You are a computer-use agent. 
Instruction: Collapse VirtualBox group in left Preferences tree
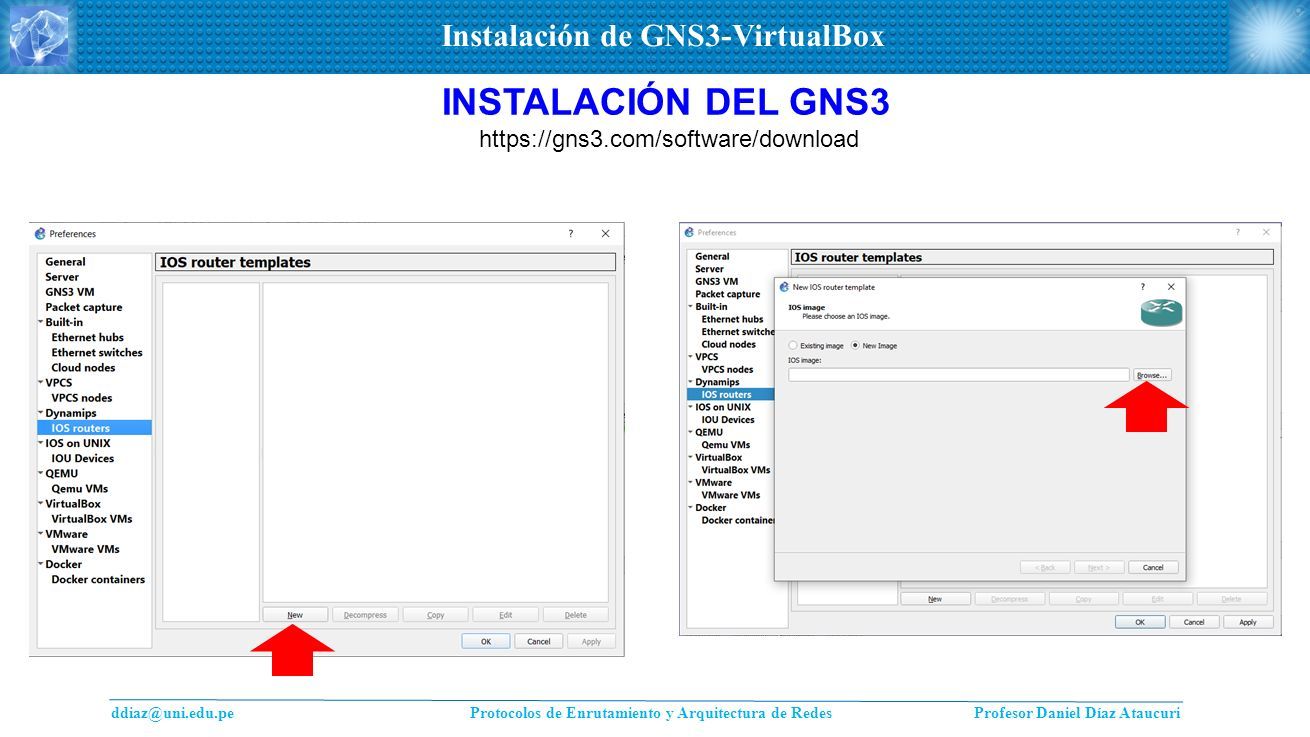click(x=41, y=503)
